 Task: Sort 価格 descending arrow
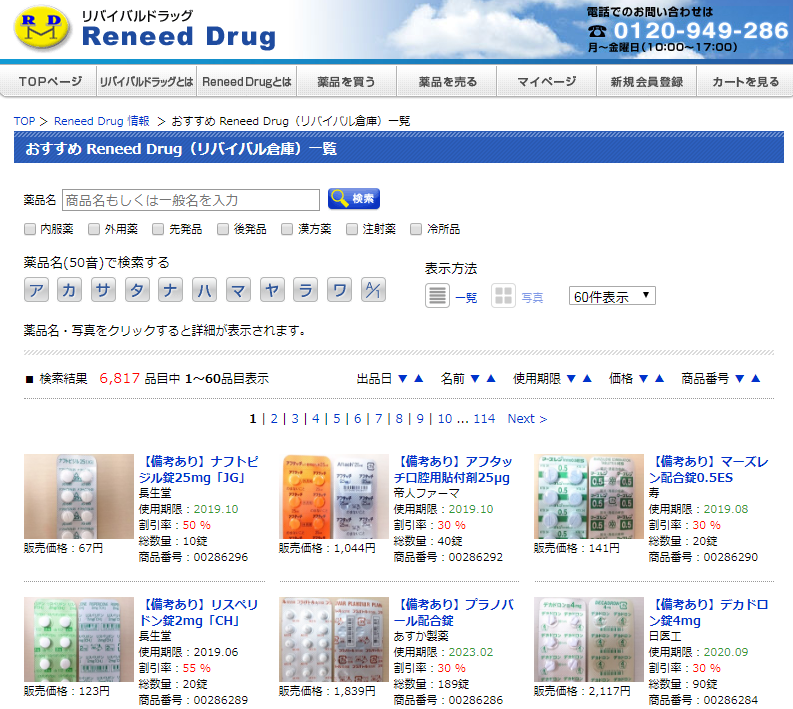[644, 378]
